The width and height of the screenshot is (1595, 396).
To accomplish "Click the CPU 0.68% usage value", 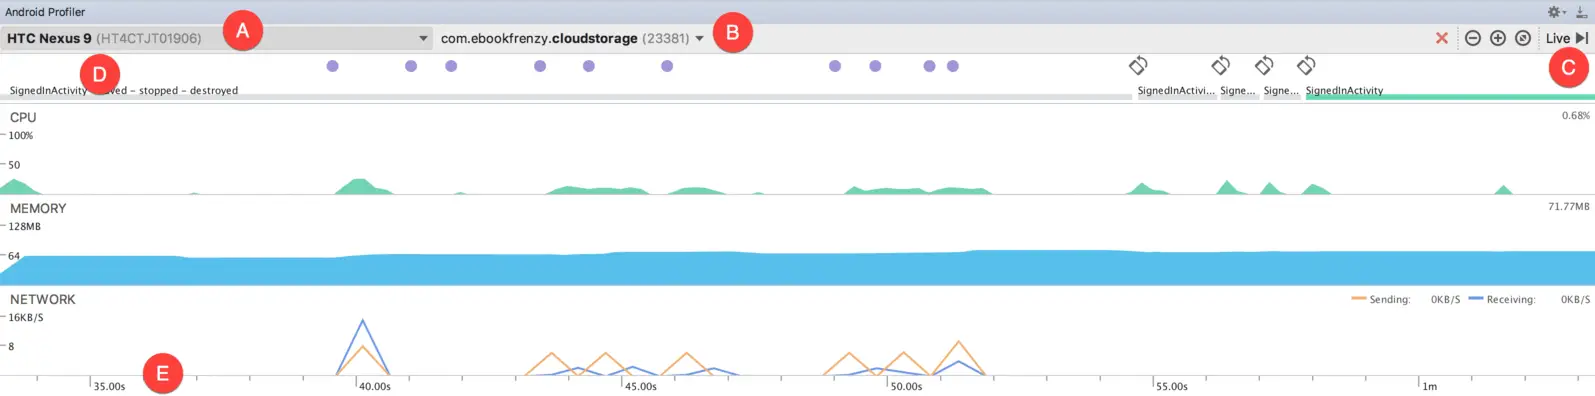I will [x=1575, y=116].
